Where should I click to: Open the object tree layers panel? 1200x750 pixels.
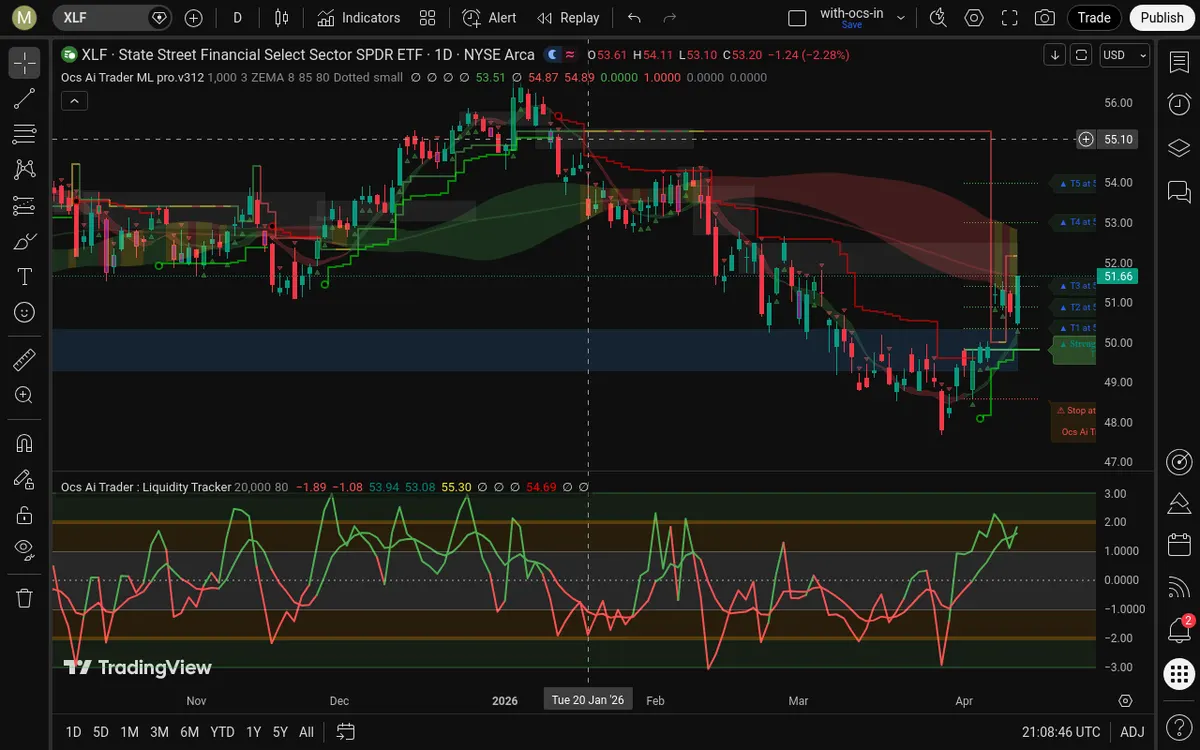coord(1179,147)
